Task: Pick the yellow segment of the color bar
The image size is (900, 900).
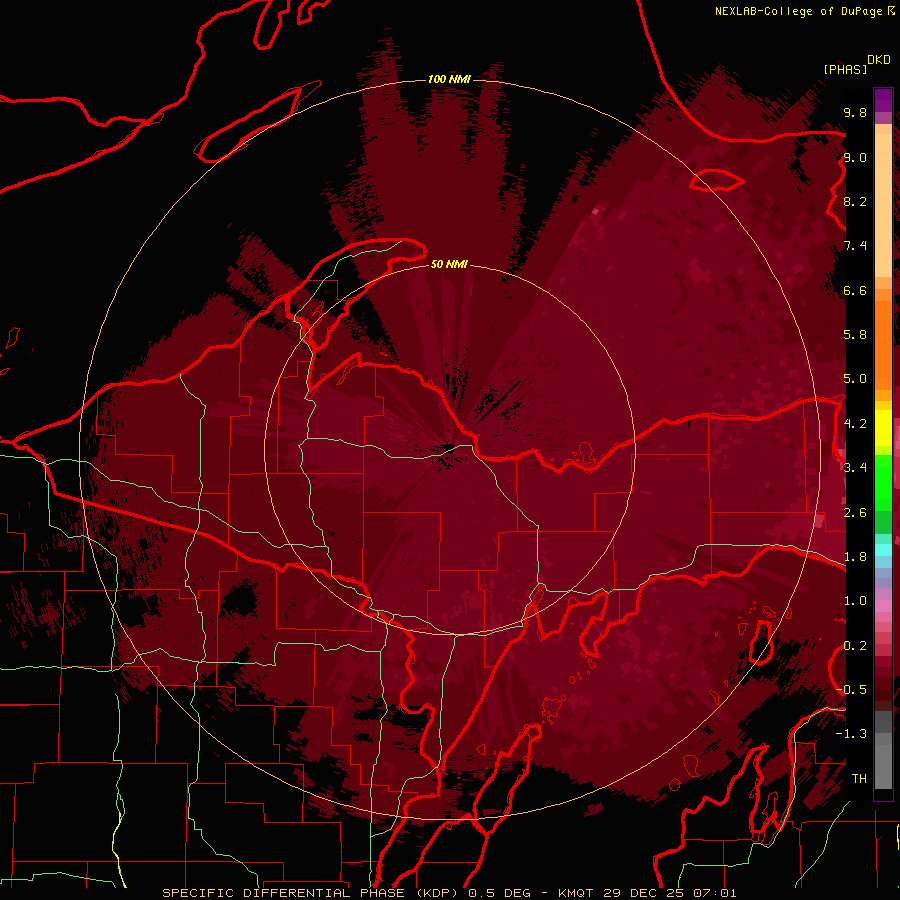Action: click(883, 426)
